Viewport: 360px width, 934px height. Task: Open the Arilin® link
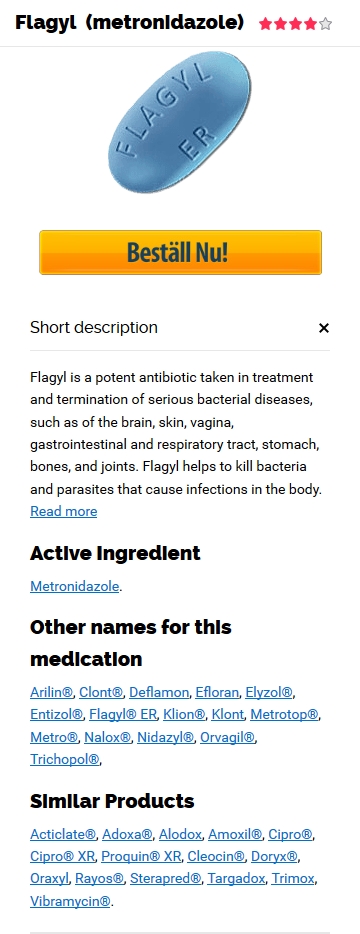[52, 692]
